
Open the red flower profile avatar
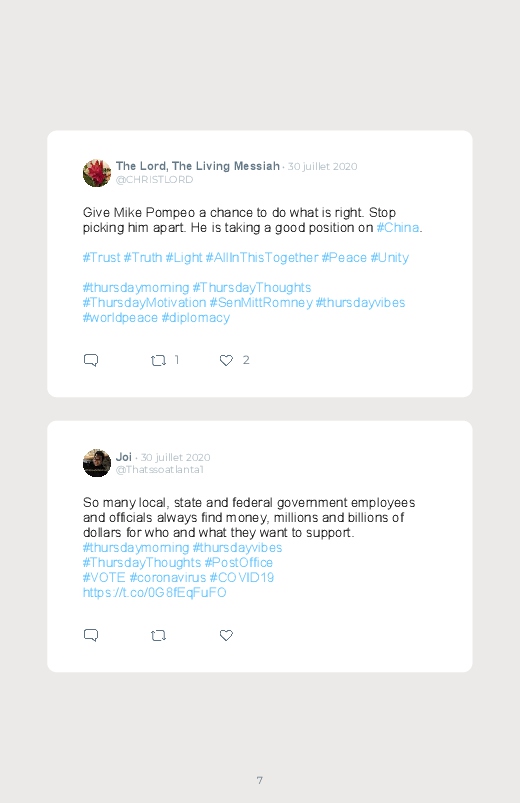pyautogui.click(x=97, y=173)
